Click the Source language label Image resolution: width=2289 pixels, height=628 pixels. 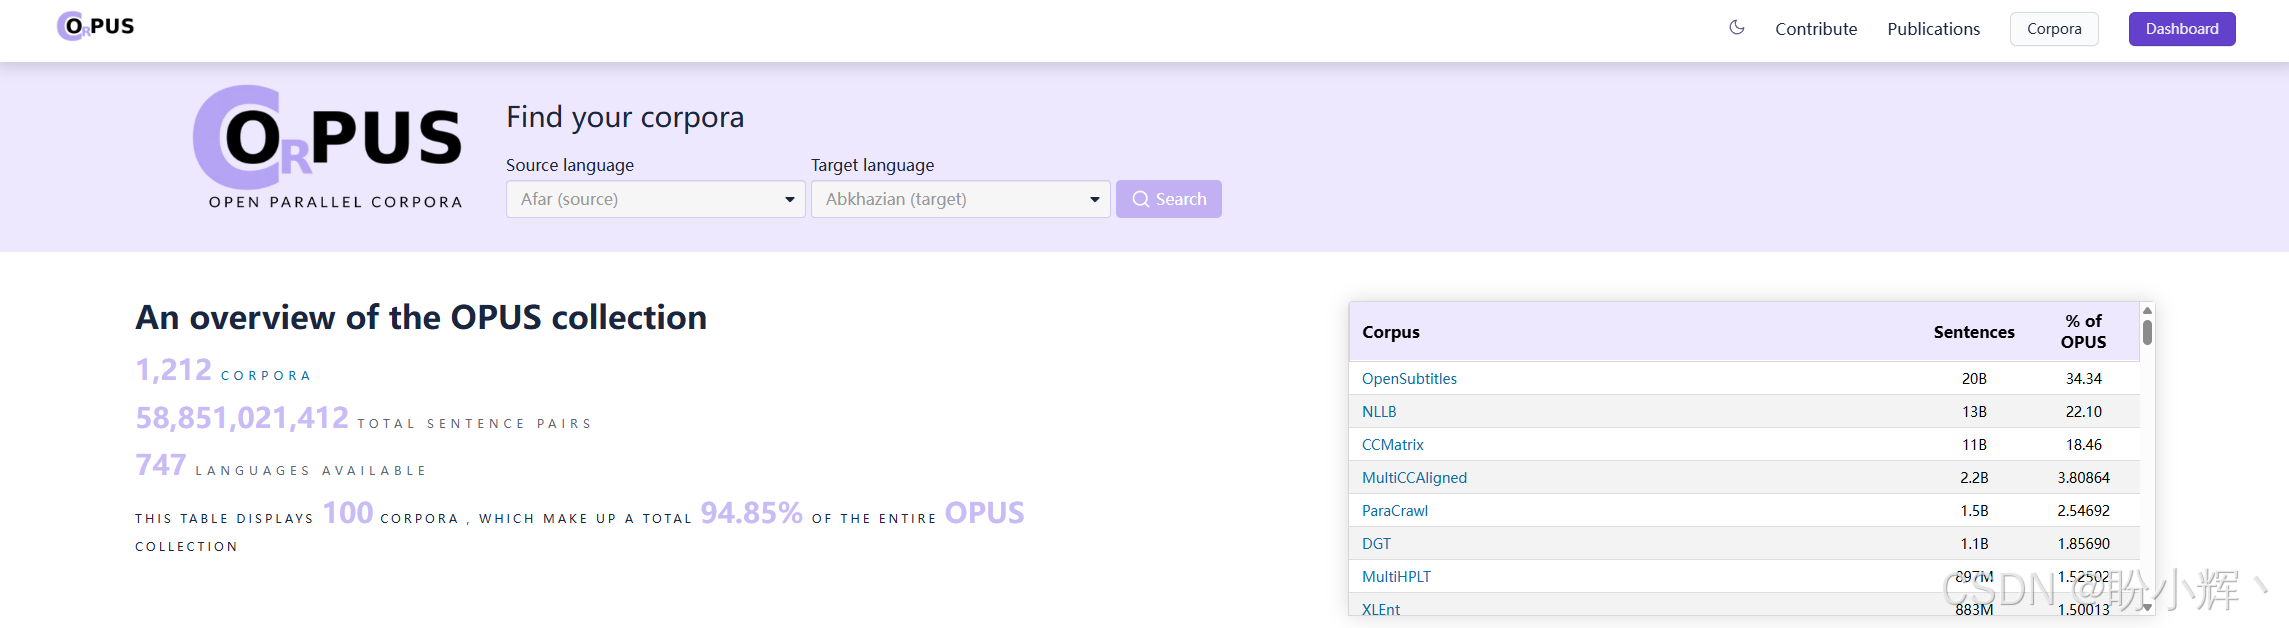(570, 165)
